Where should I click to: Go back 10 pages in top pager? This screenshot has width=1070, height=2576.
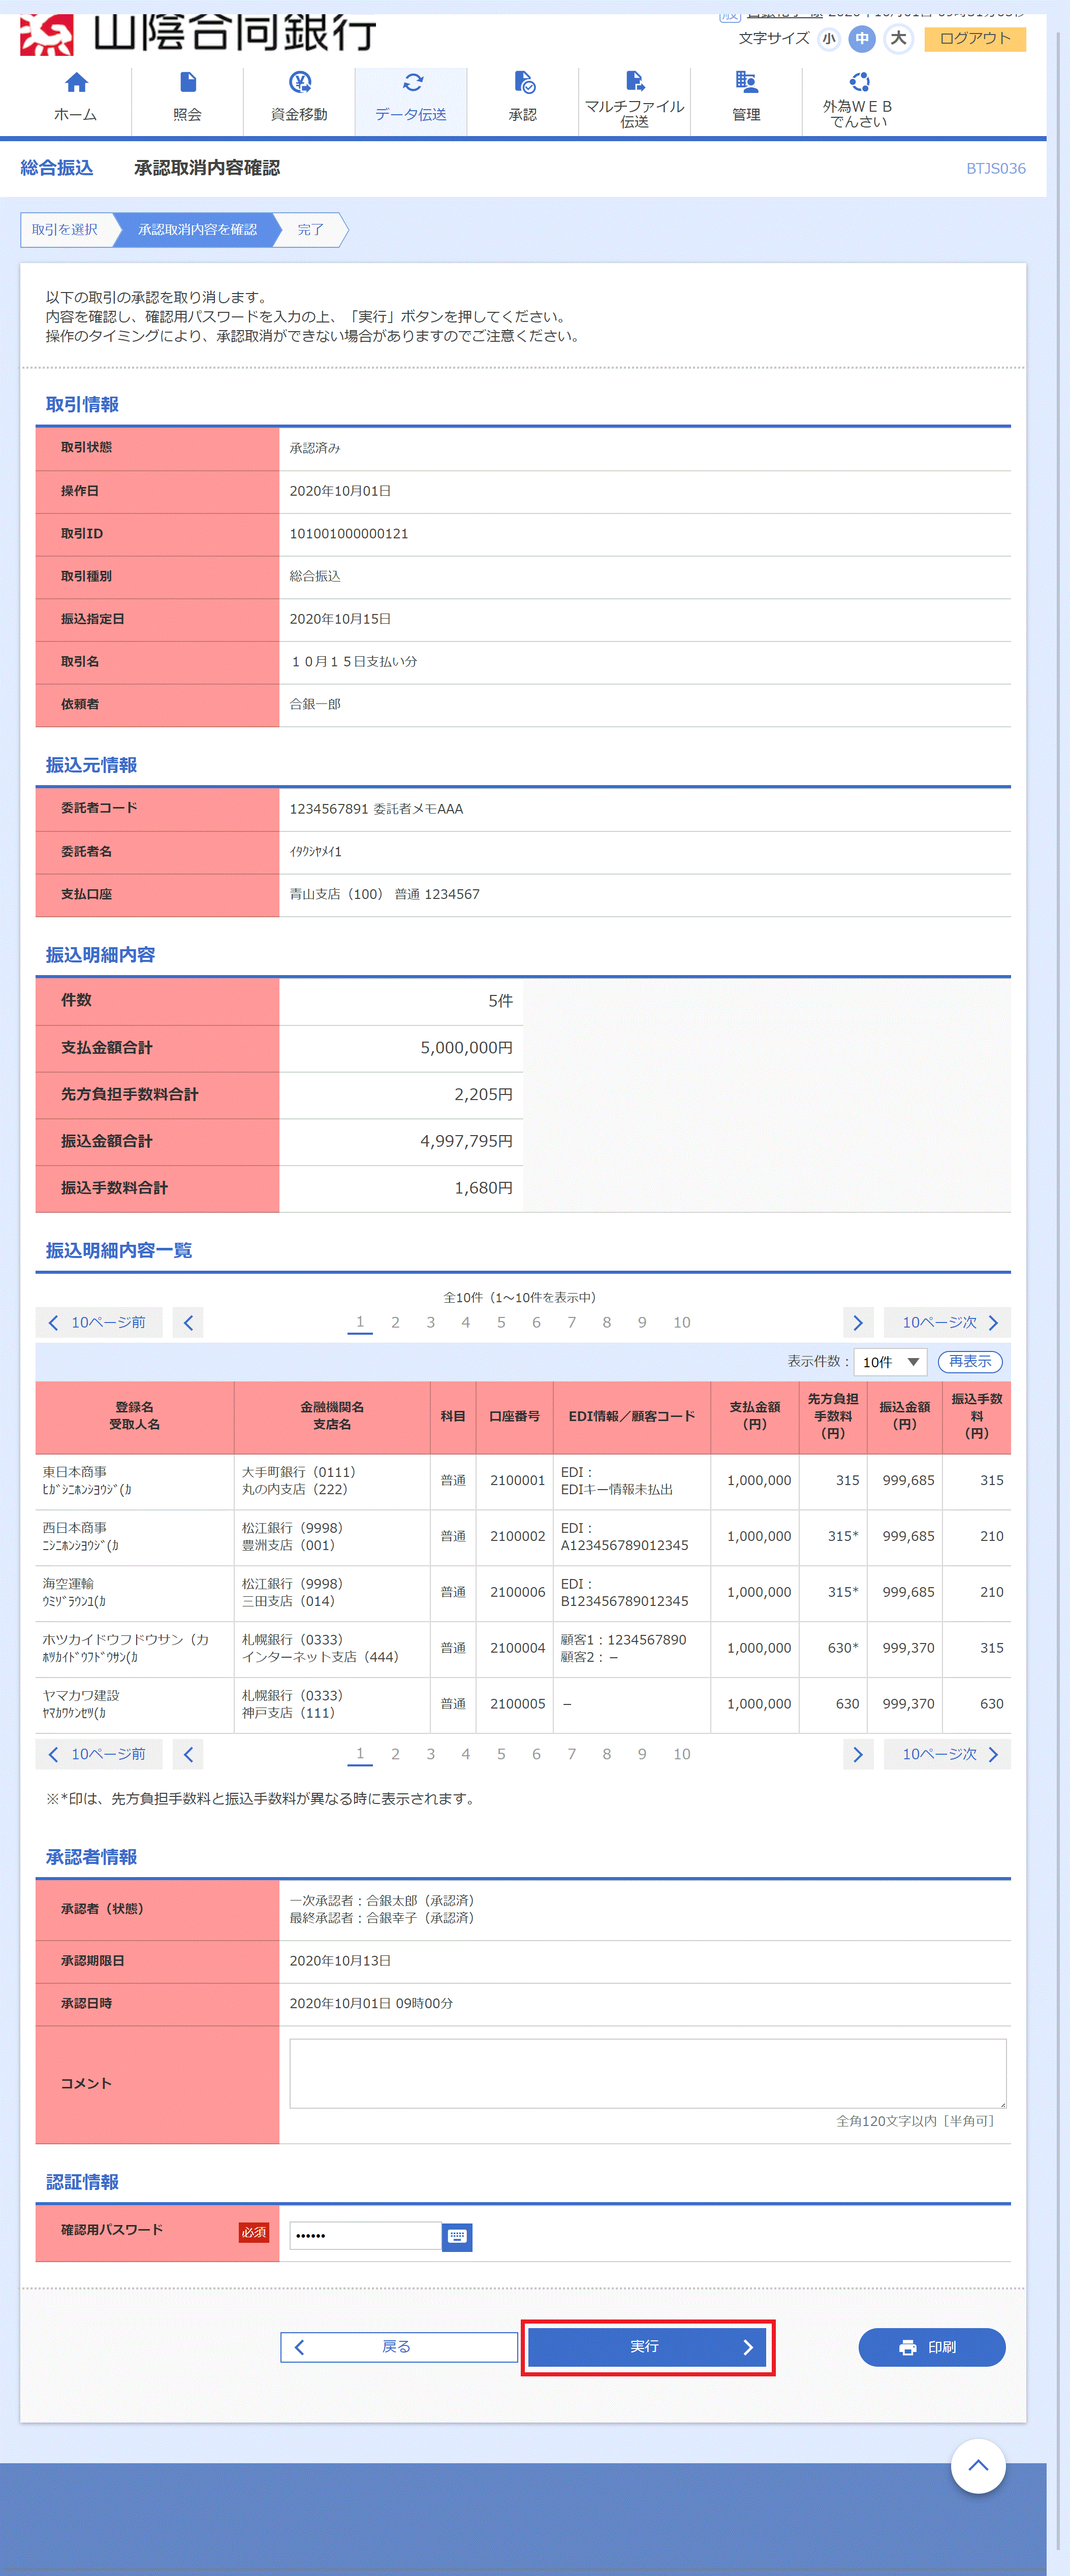[x=98, y=1322]
